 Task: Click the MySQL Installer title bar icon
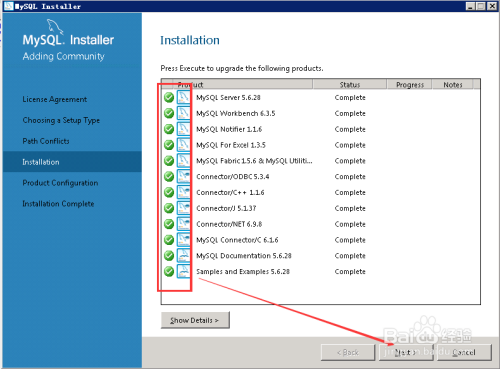tap(8, 6)
